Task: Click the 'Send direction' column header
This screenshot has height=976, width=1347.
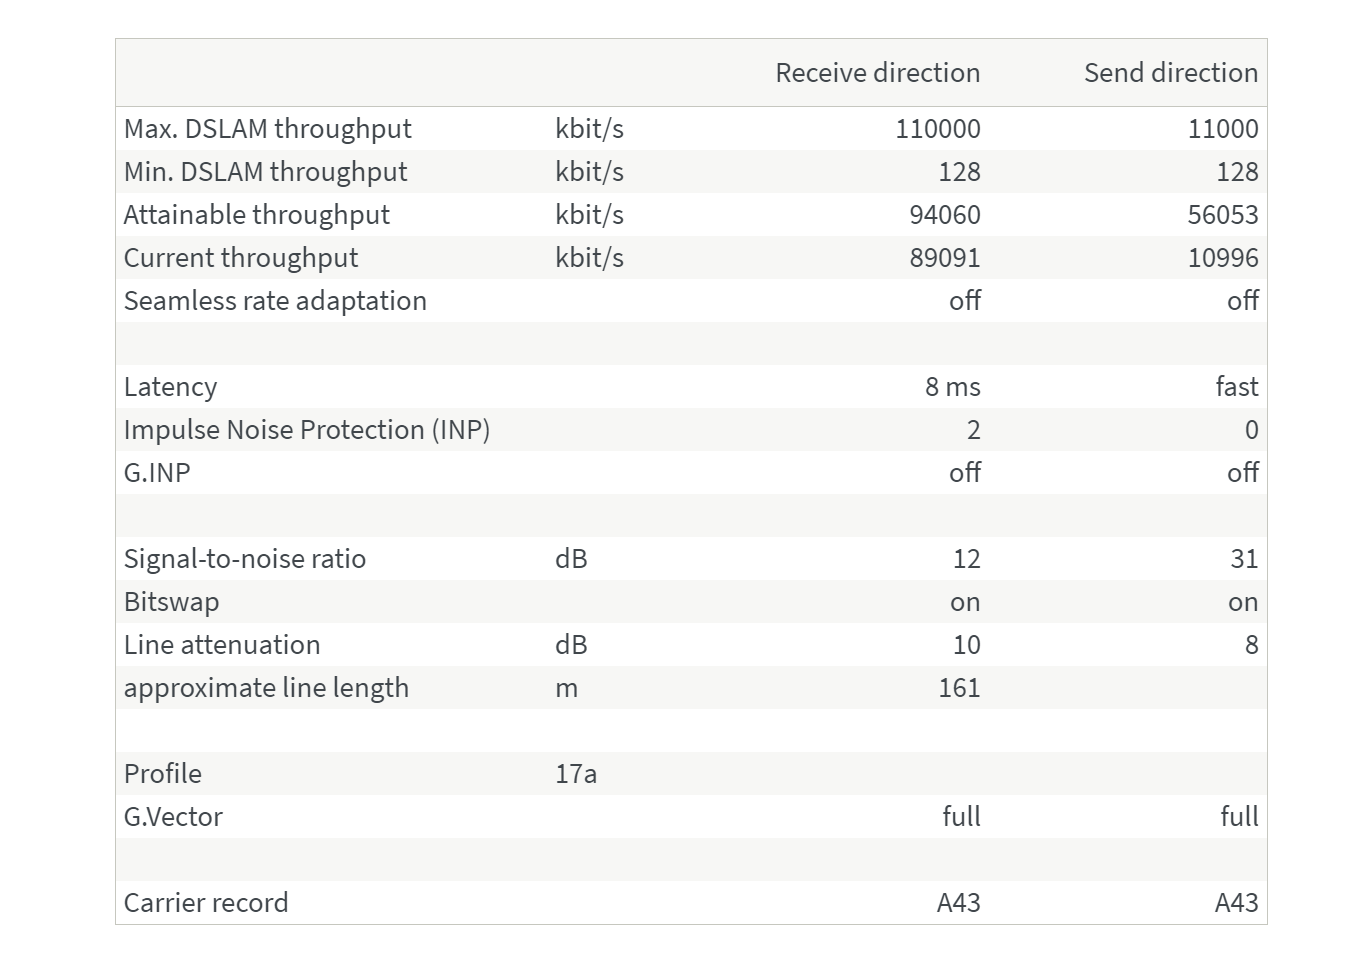Action: tap(1171, 73)
